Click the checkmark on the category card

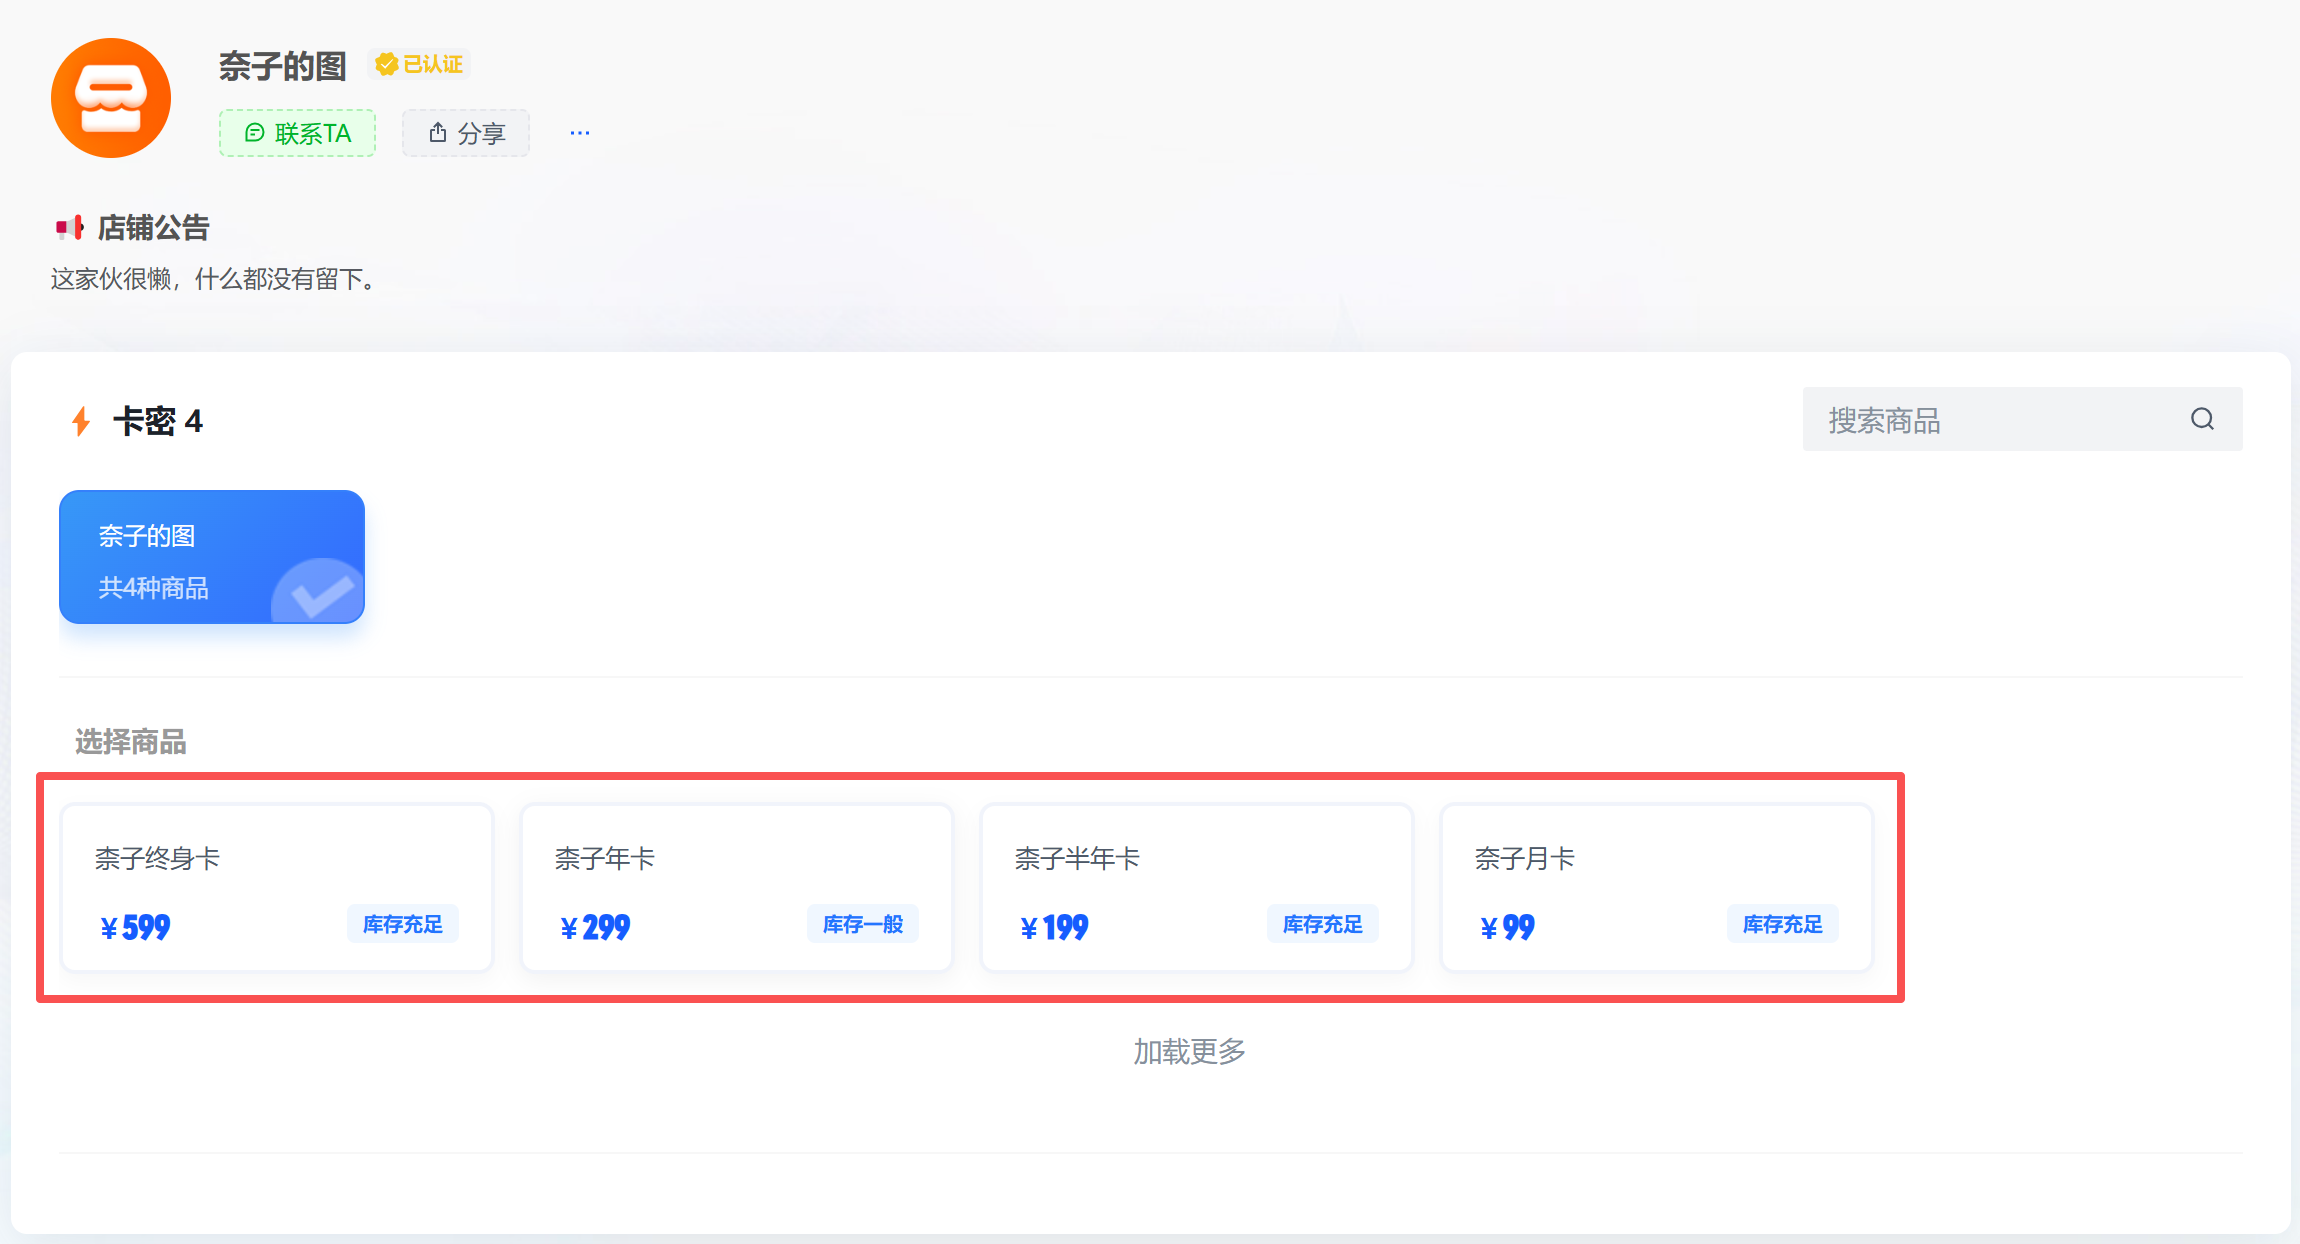(321, 593)
